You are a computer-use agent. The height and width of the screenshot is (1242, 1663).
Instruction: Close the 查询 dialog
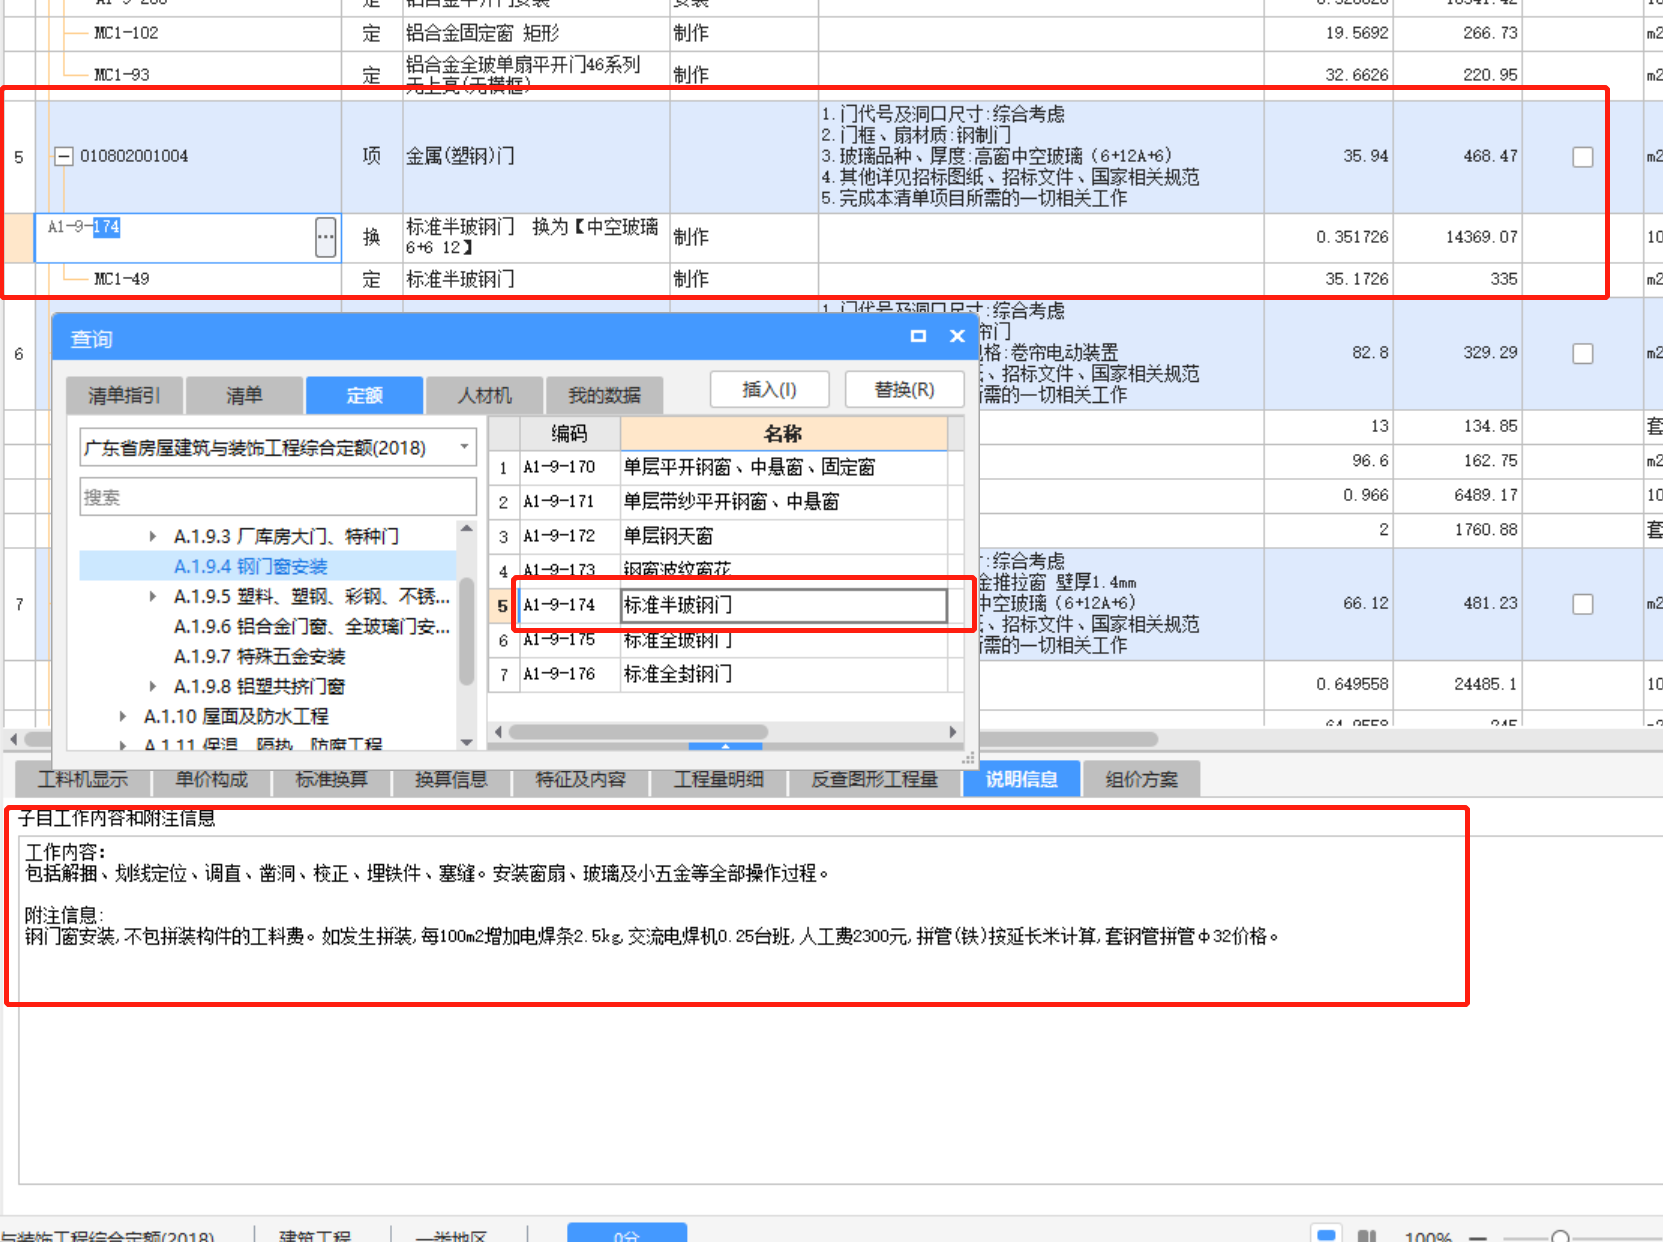tap(957, 336)
